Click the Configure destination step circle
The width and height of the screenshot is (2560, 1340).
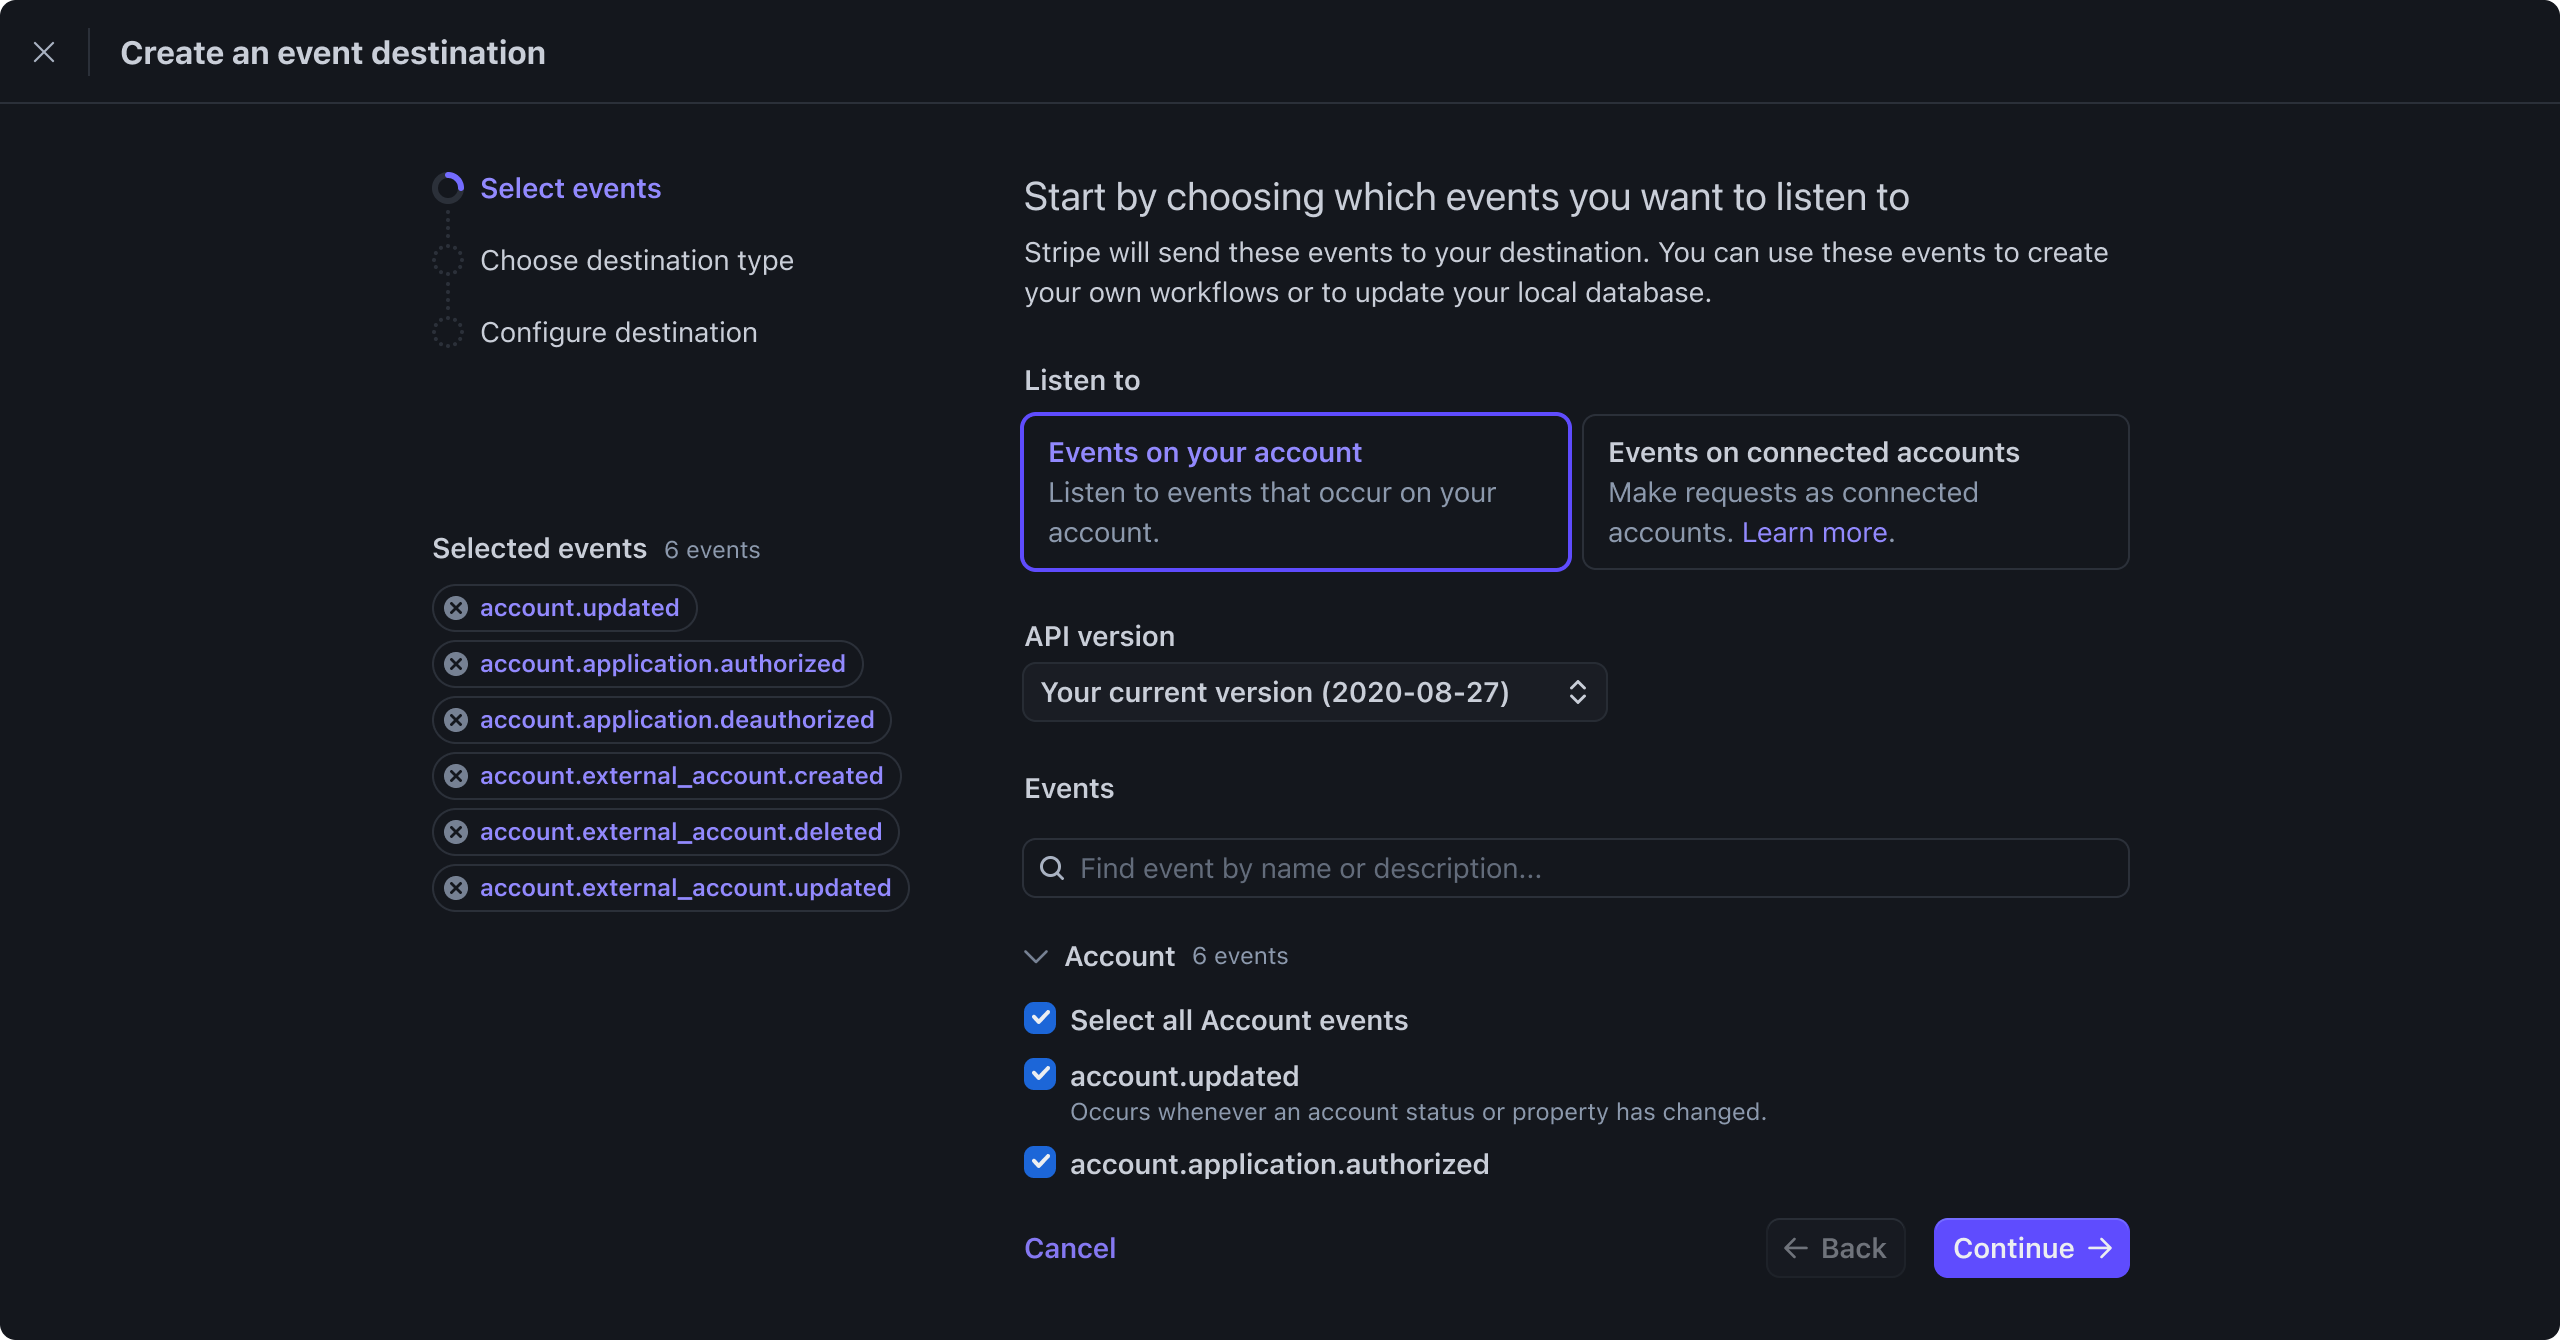click(x=448, y=332)
